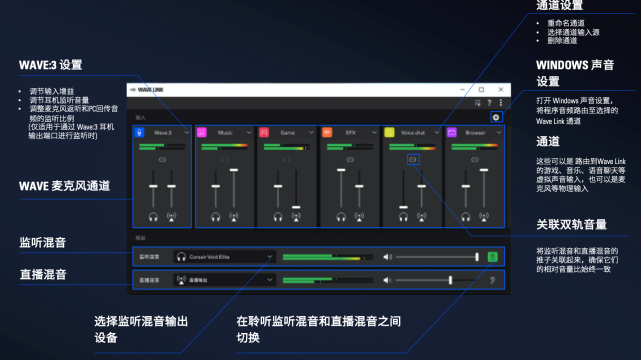This screenshot has width=641, height=360.
Task: Click the red Game channel icon
Action: click(264, 132)
